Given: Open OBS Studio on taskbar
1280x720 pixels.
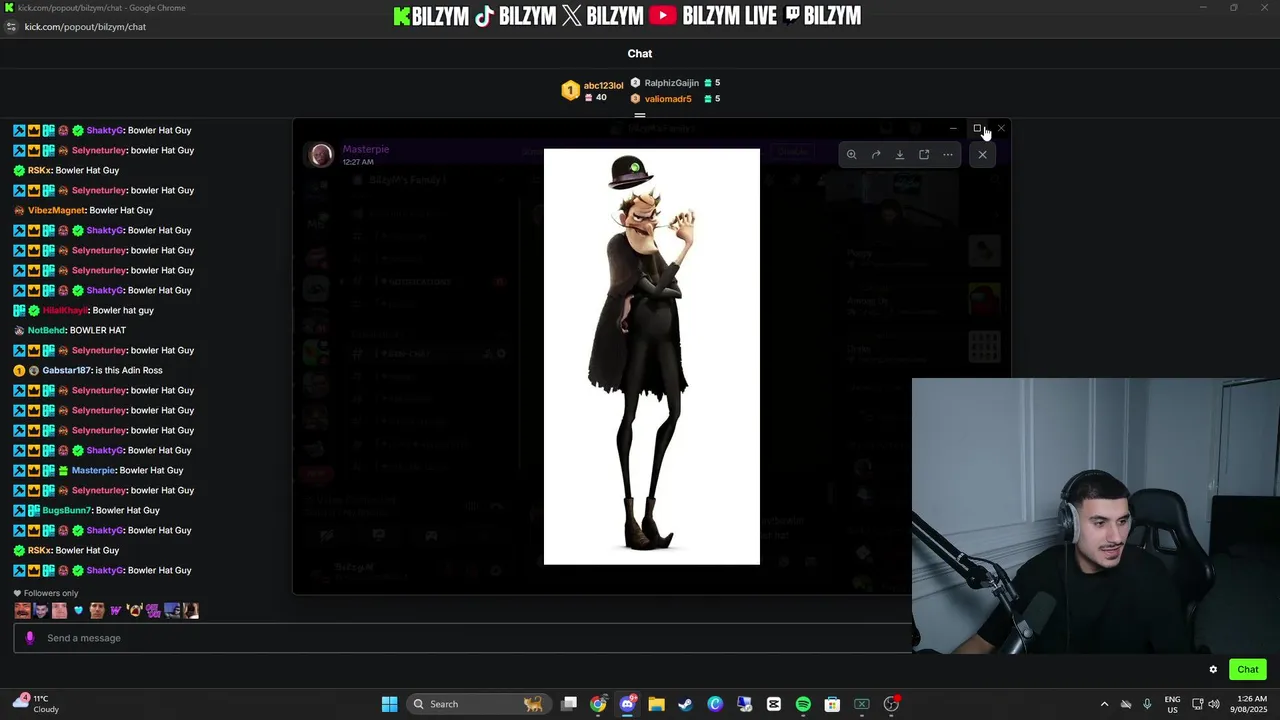Looking at the screenshot, I should [891, 704].
